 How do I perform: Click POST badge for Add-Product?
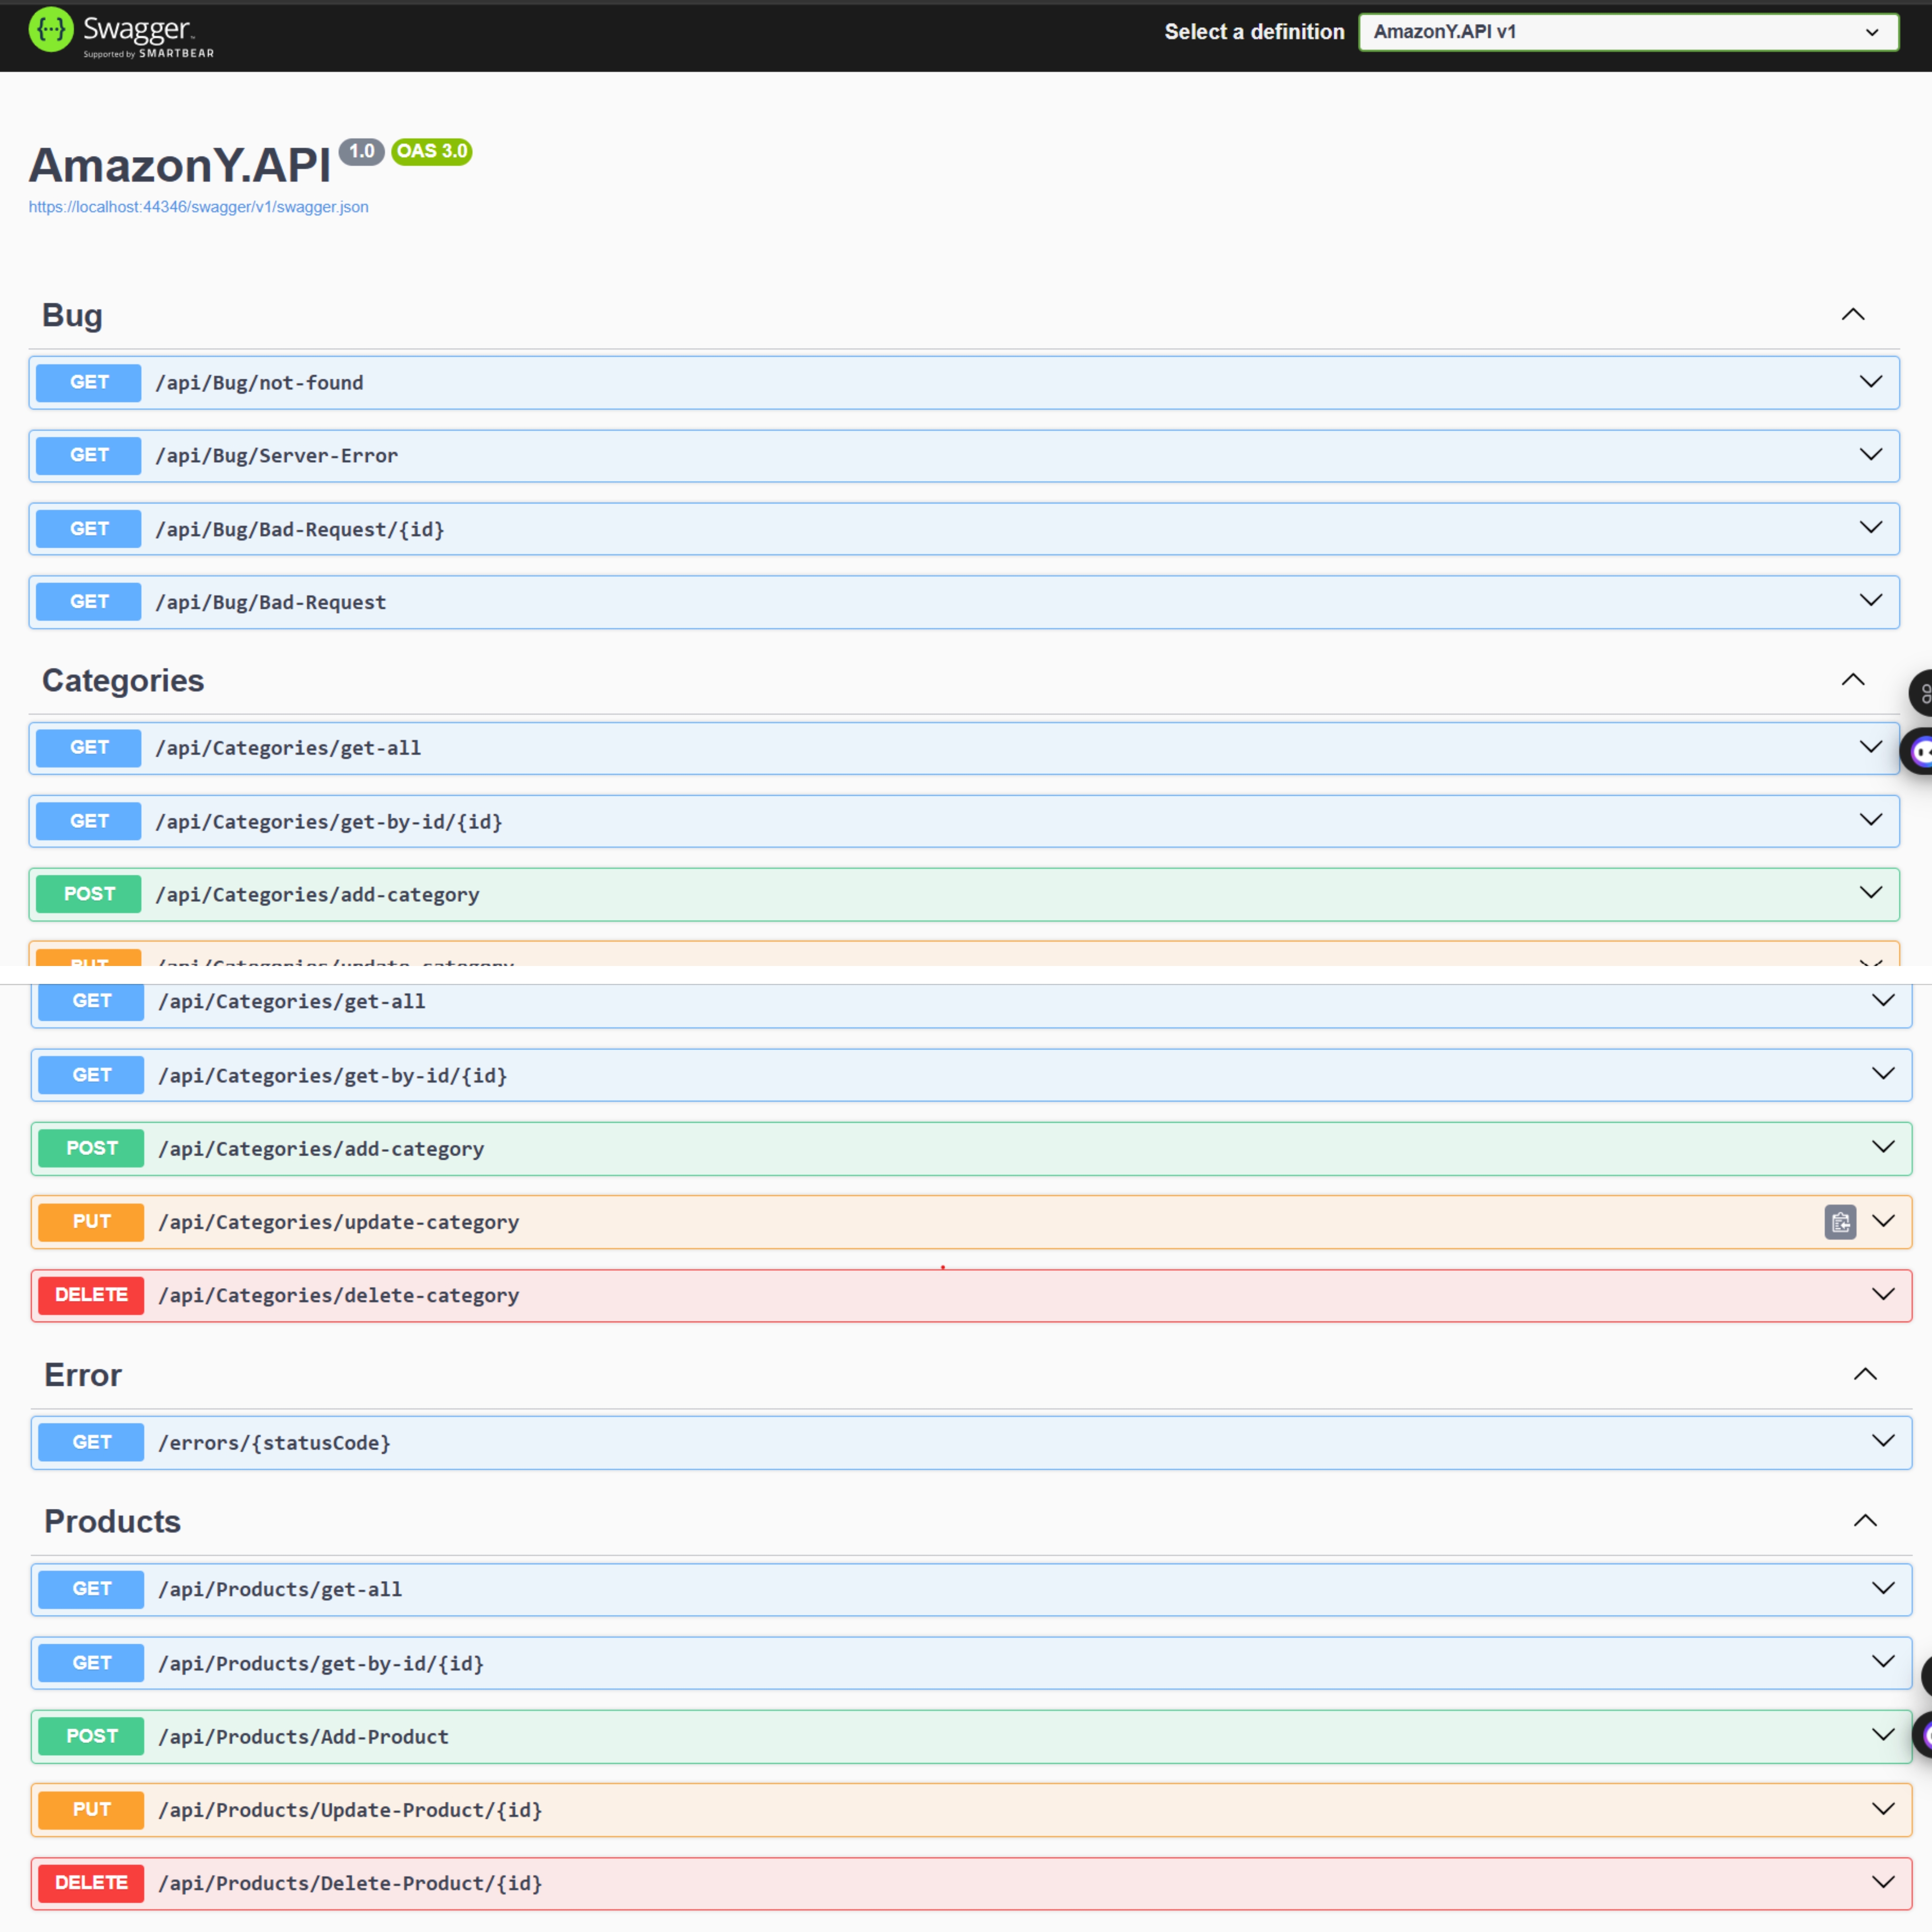click(x=91, y=1736)
